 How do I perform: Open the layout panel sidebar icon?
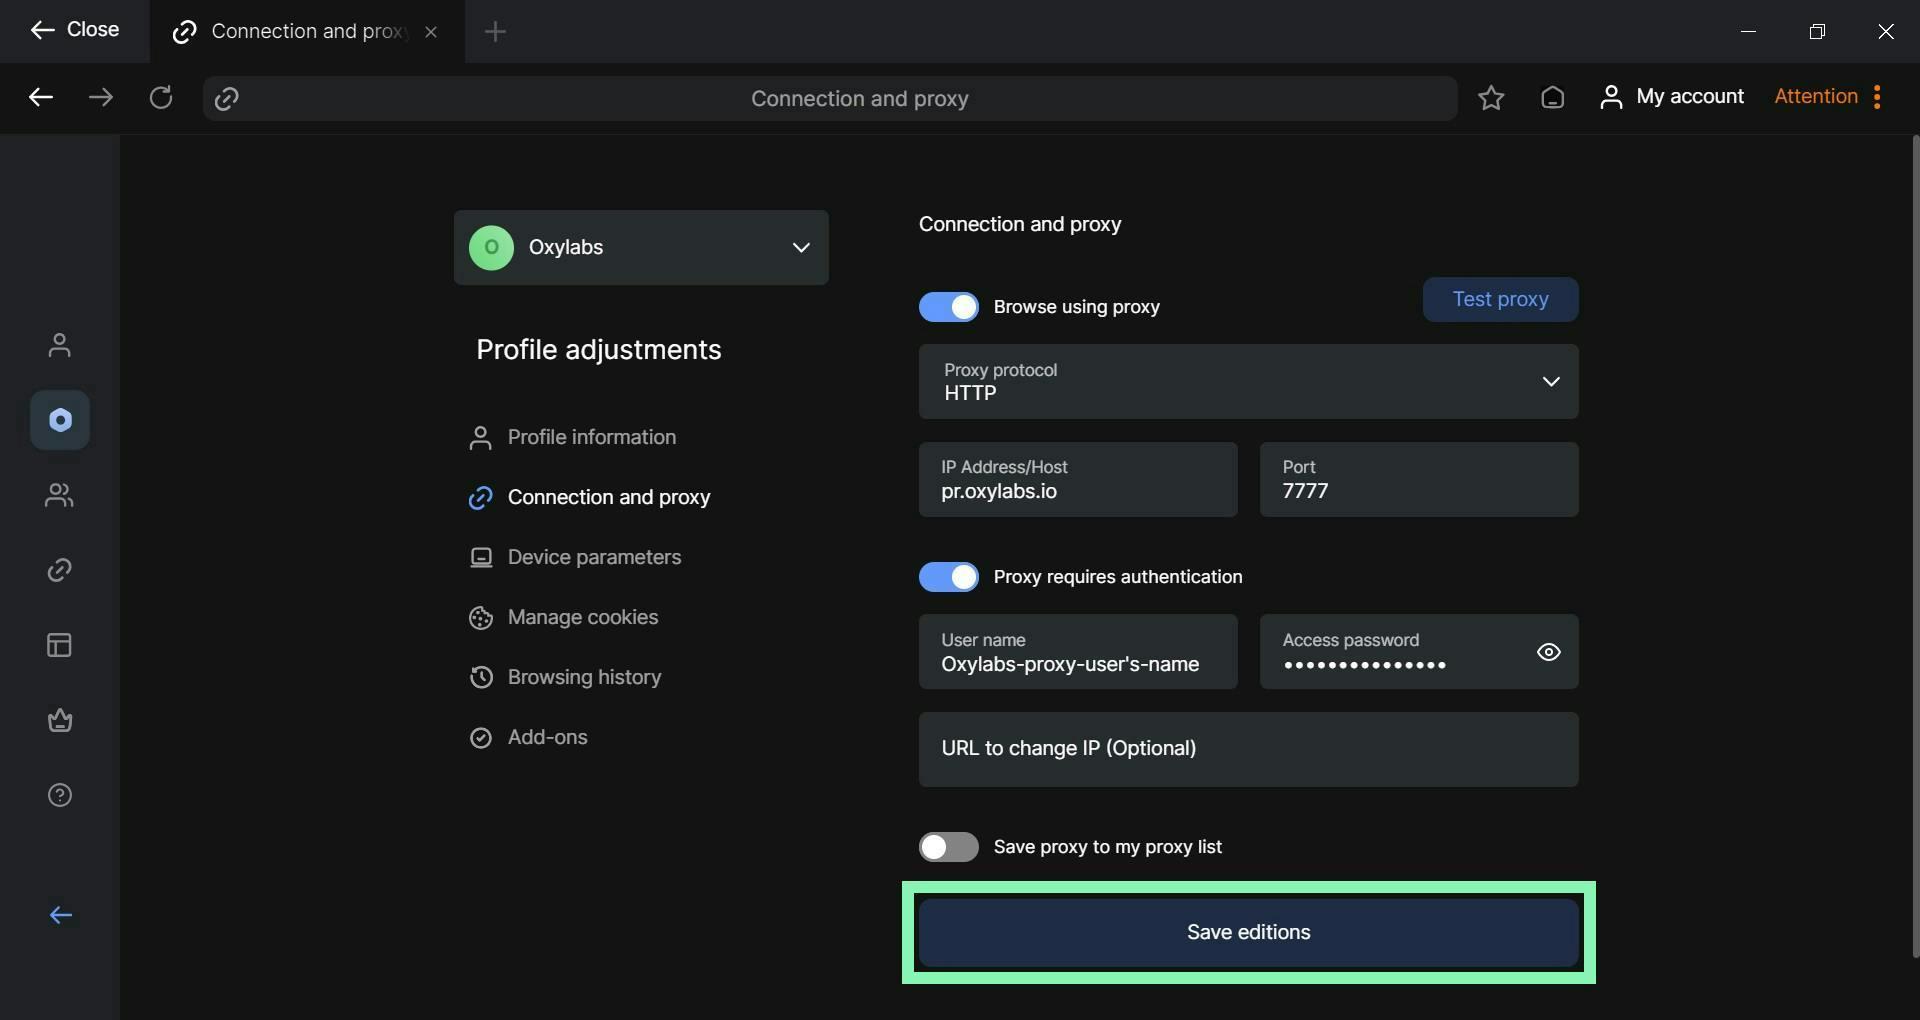click(x=60, y=645)
